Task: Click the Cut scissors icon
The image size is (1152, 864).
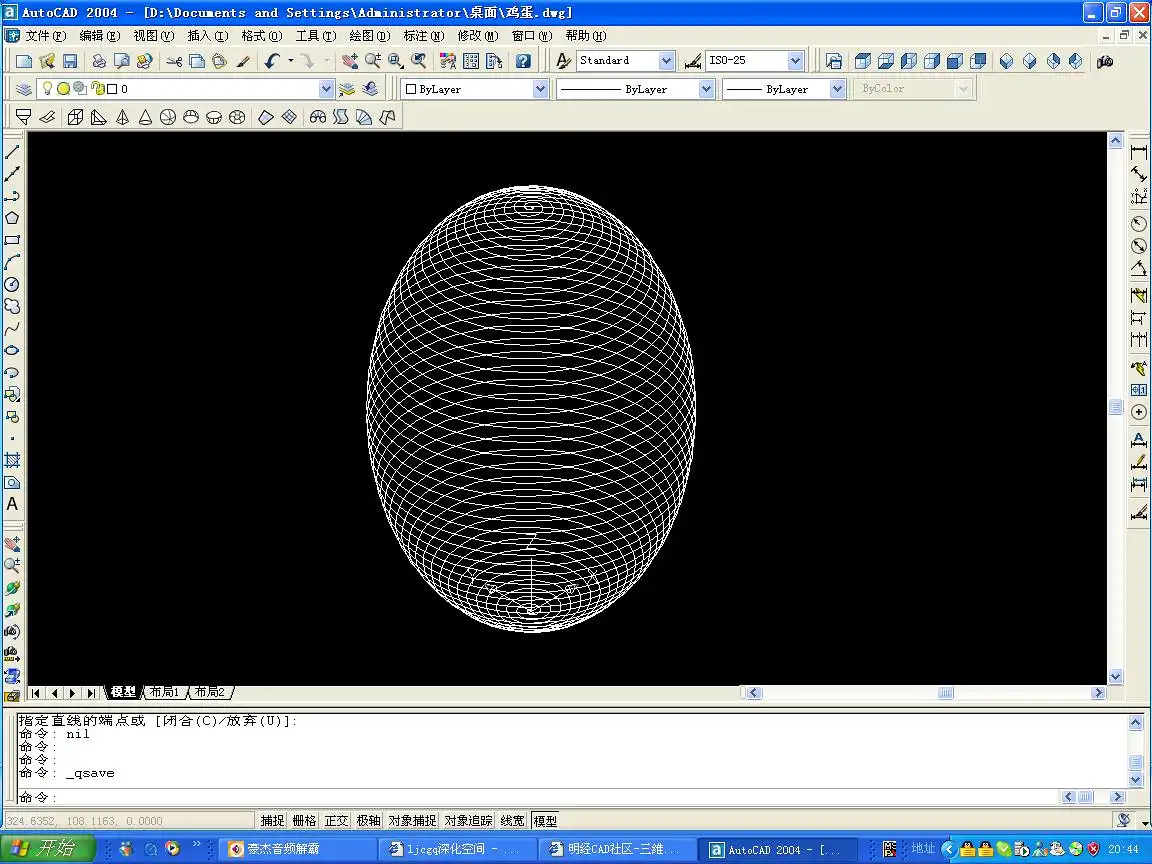Action: pos(174,61)
